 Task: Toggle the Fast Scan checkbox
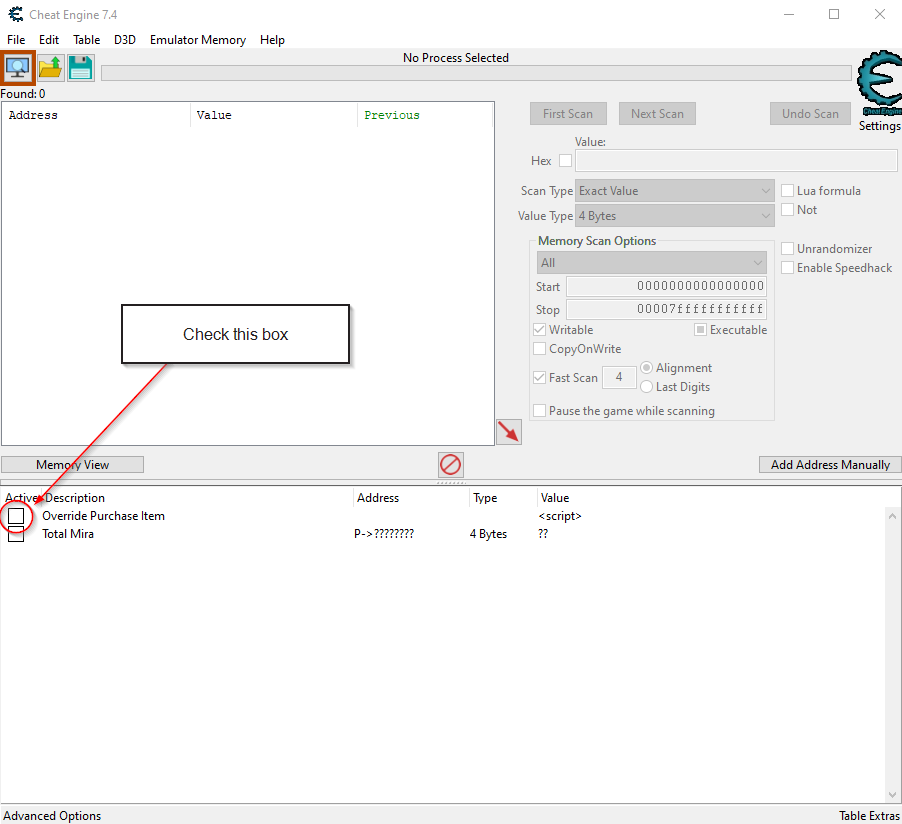[x=539, y=377]
